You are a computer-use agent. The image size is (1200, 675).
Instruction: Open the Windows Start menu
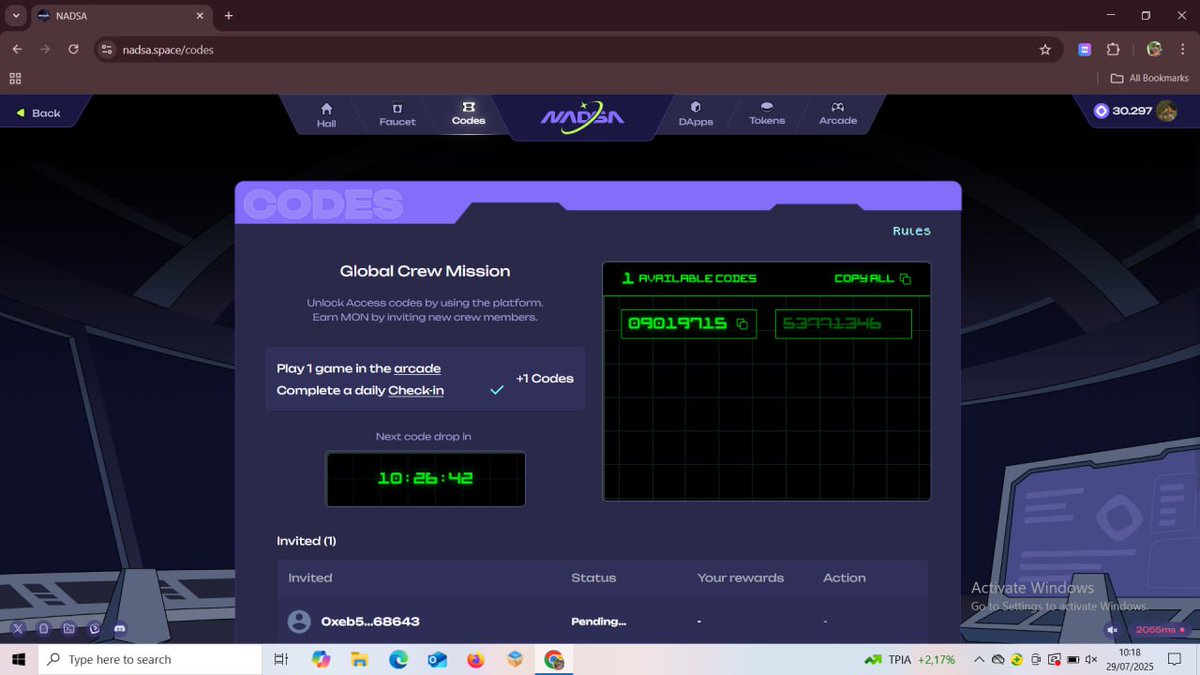tap(18, 659)
